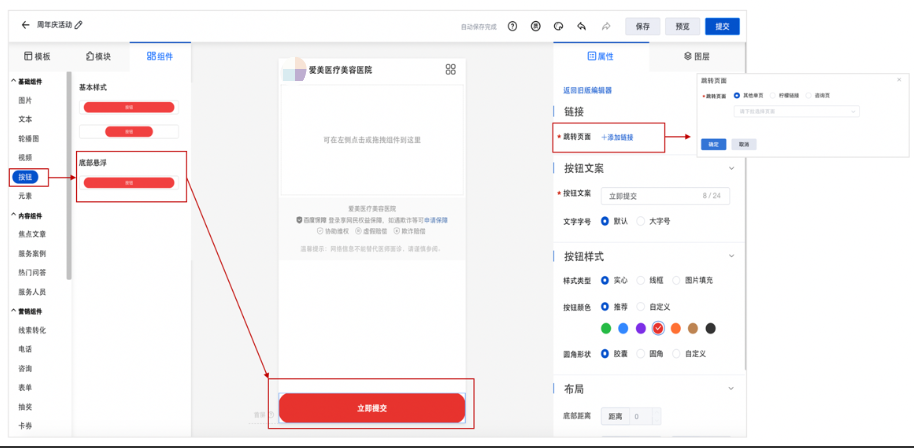Image resolution: width=914 pixels, height=448 pixels.
Task: Pick the black color swatch
Action: tap(711, 329)
